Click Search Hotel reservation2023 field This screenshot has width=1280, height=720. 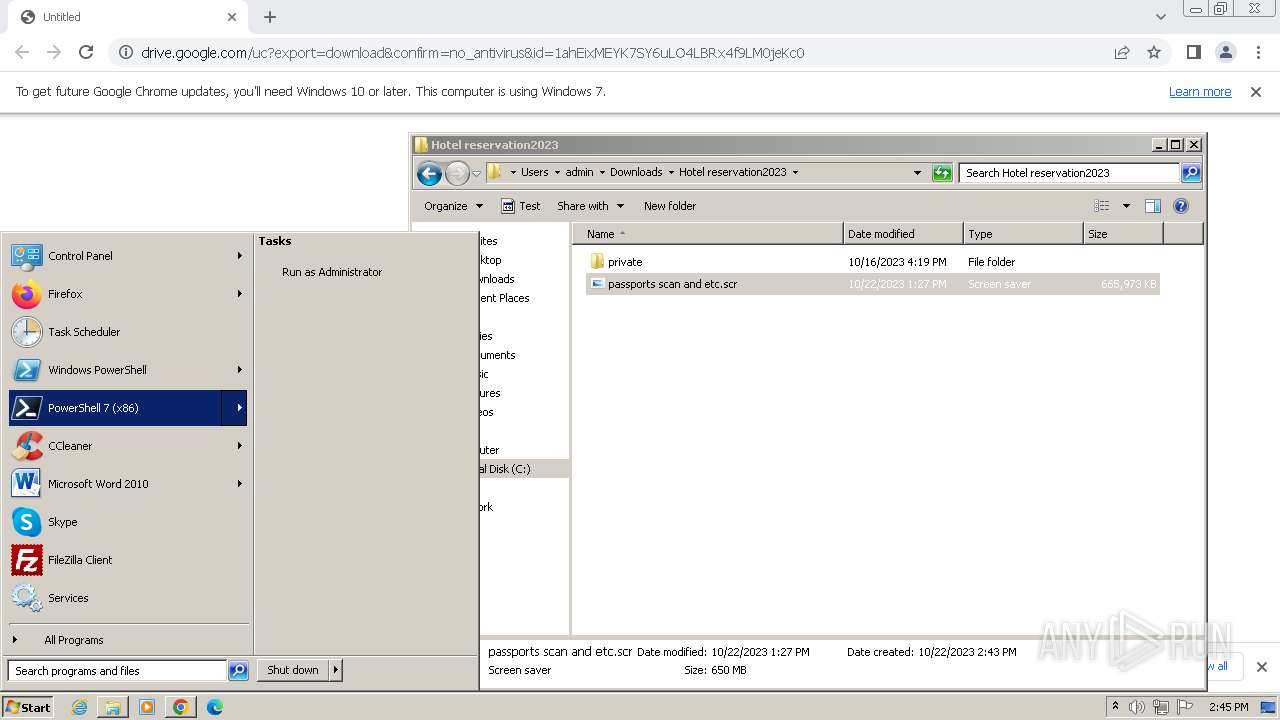pos(1069,173)
